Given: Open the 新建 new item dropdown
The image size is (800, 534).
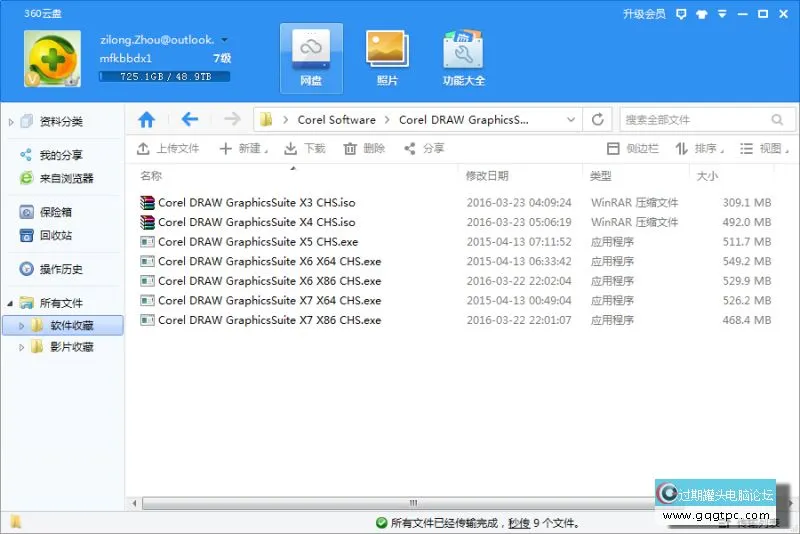Looking at the screenshot, I should click(244, 148).
